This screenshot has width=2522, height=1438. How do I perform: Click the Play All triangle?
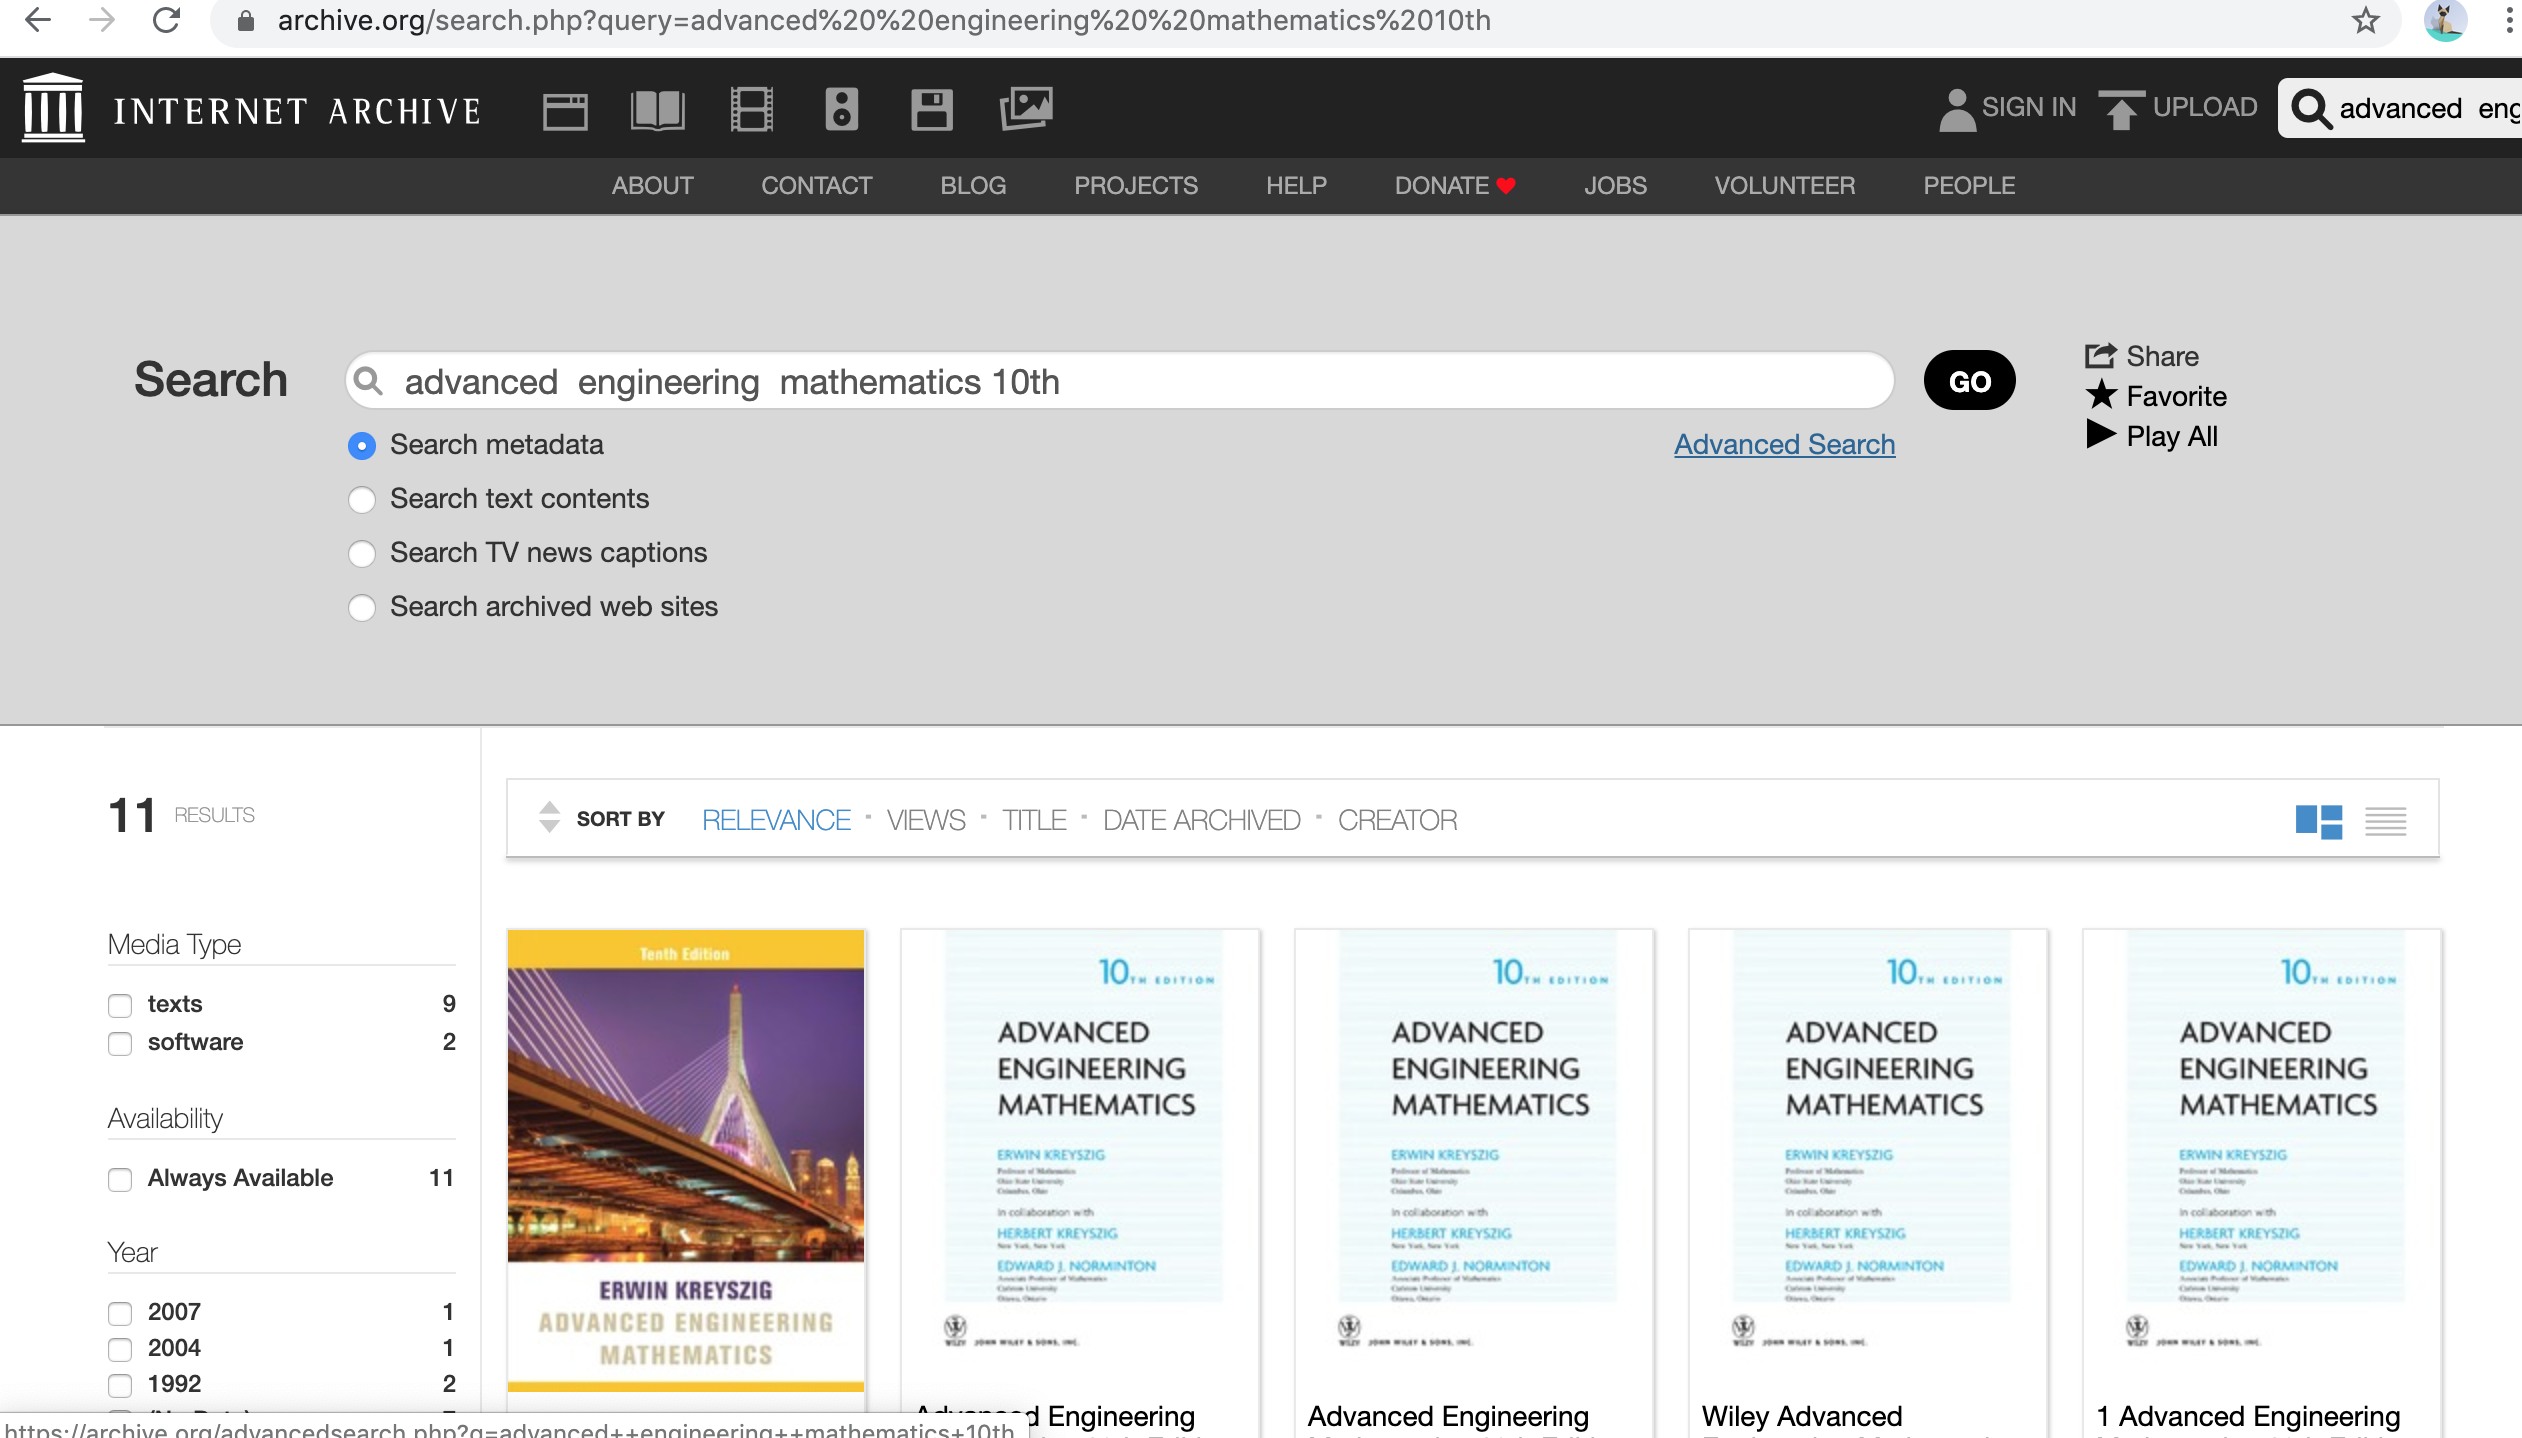click(2101, 434)
